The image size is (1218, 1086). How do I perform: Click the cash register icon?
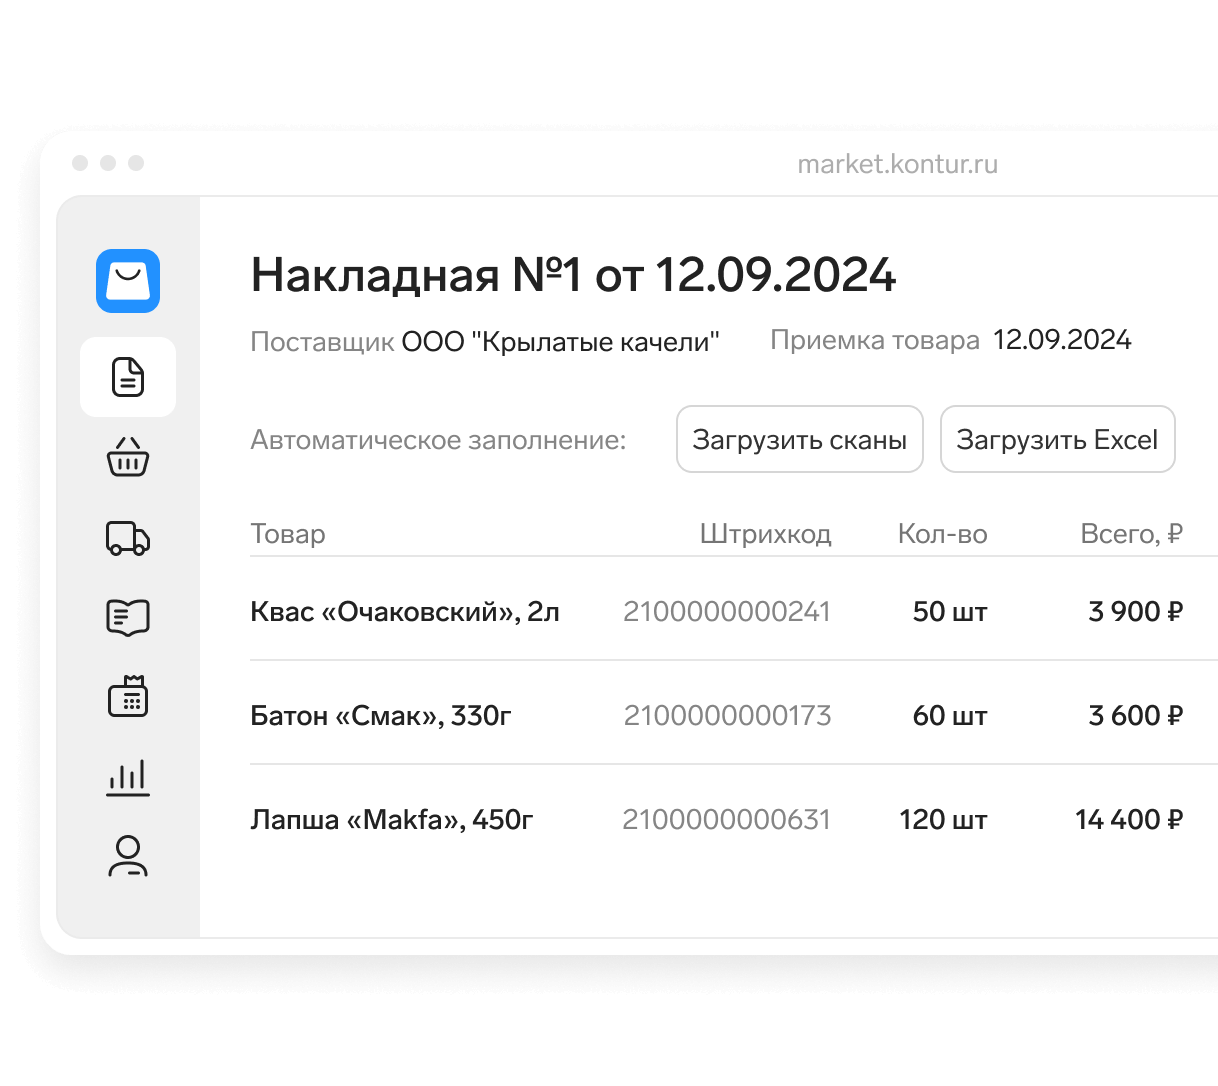[x=128, y=696]
